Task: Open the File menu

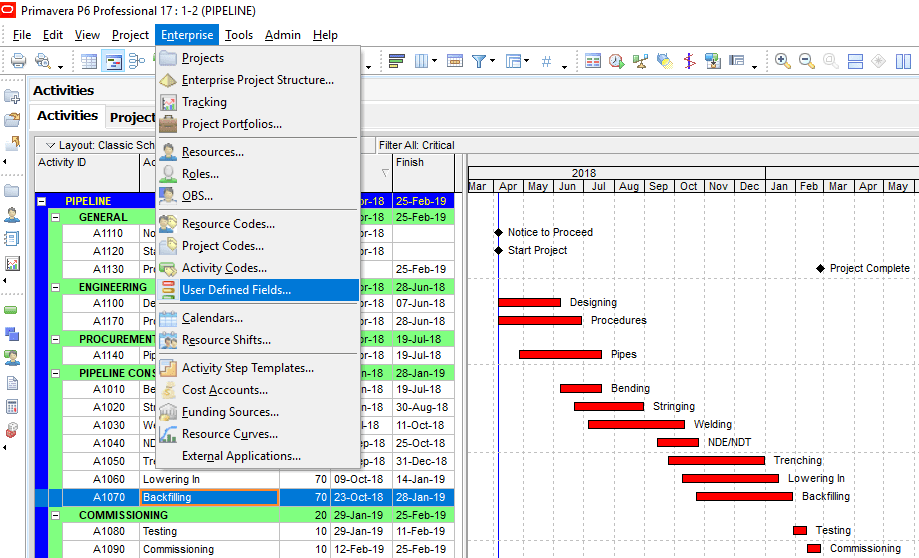Action: click(22, 35)
